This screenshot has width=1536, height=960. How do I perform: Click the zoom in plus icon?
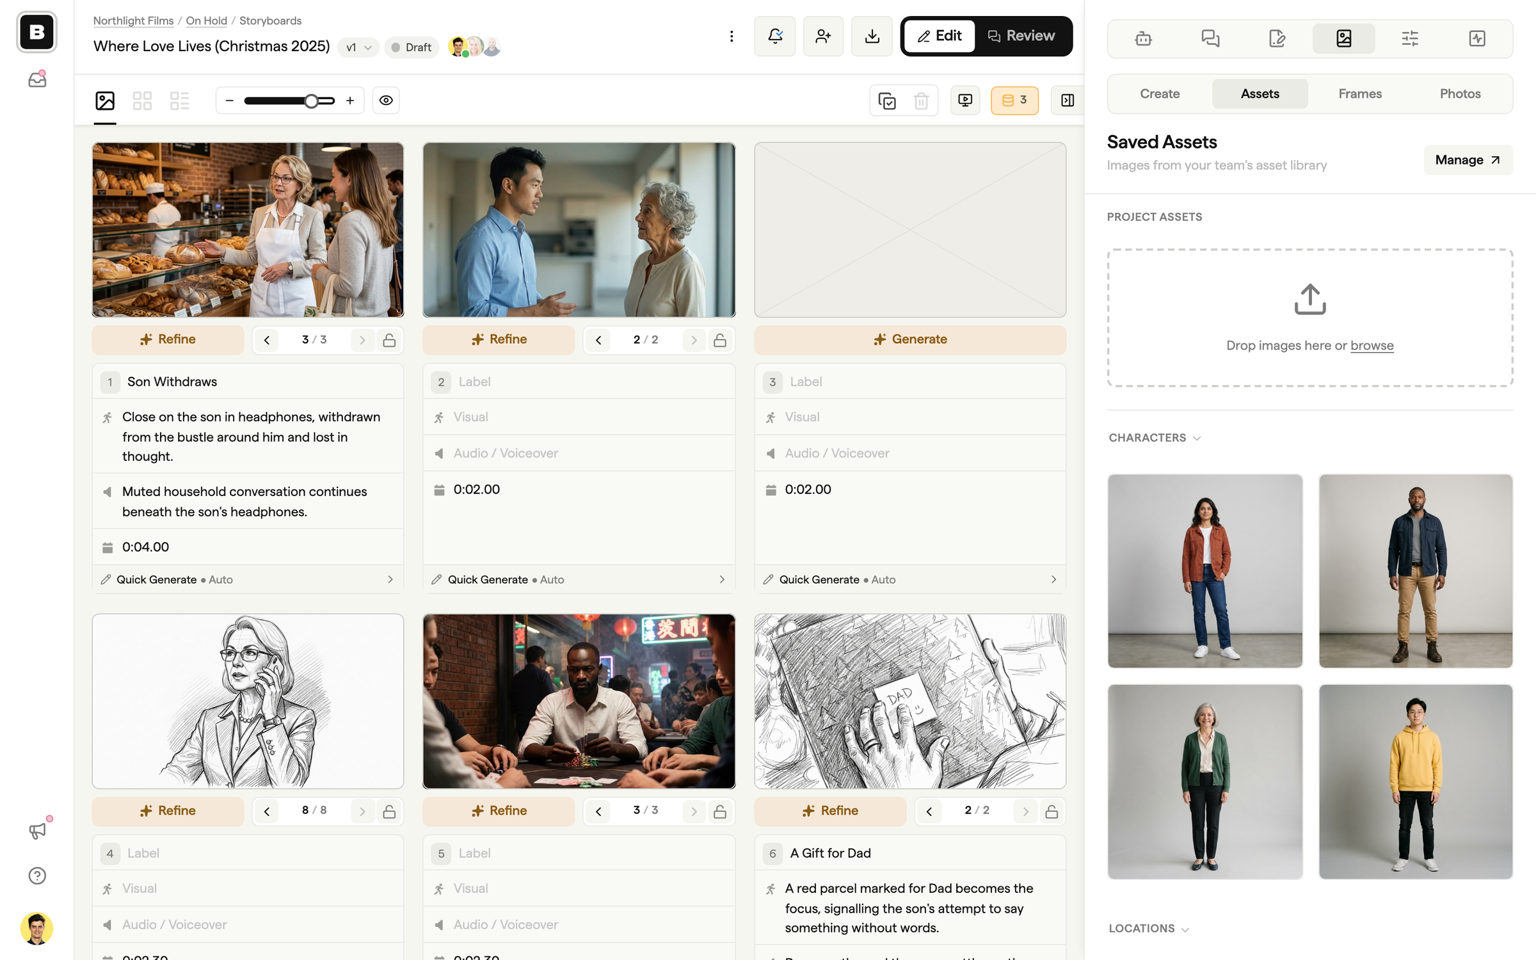350,100
